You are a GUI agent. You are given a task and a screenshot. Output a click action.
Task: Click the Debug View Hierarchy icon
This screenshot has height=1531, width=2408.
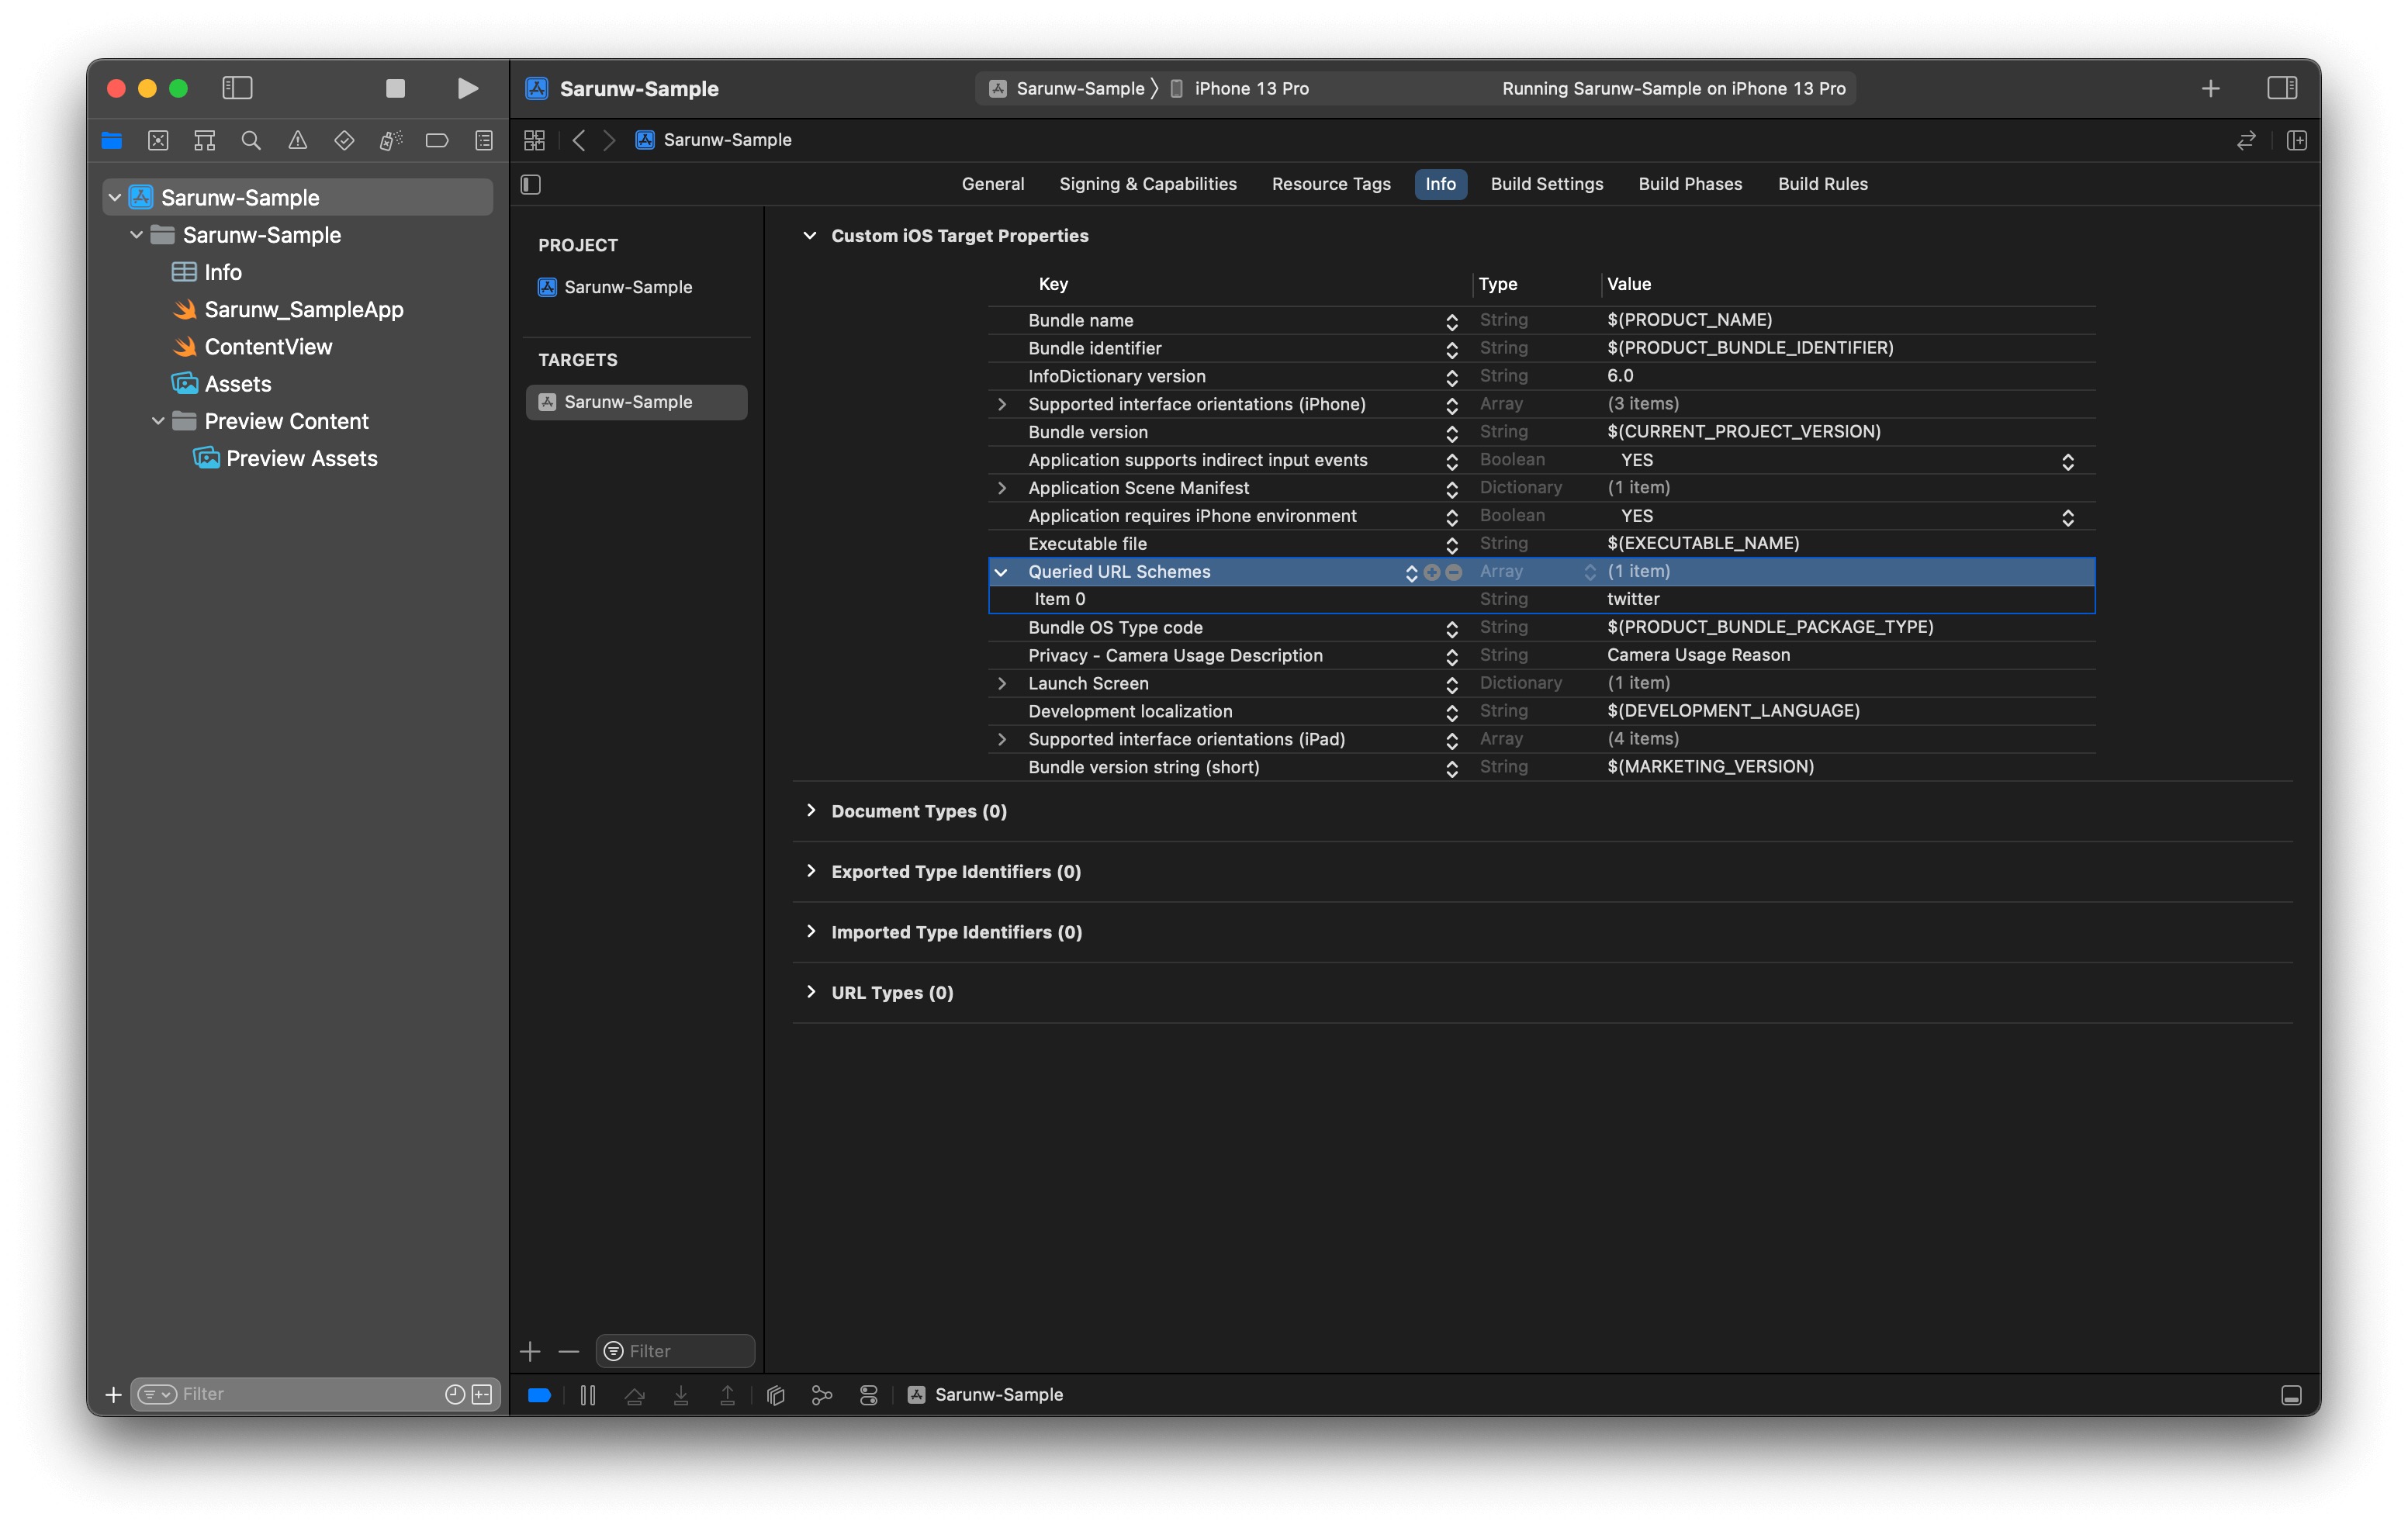tap(775, 1395)
